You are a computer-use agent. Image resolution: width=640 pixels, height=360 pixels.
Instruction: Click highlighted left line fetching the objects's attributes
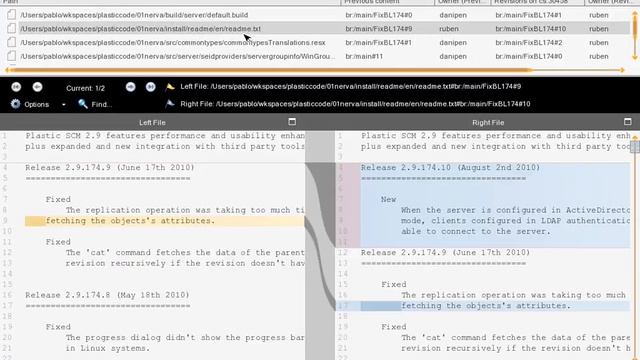click(x=130, y=221)
